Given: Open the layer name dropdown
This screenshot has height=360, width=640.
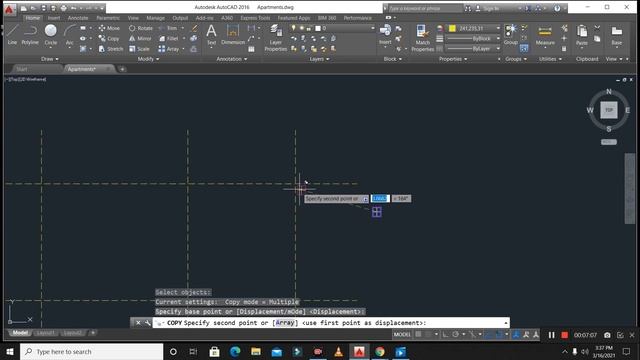Looking at the screenshot, I should [372, 28].
